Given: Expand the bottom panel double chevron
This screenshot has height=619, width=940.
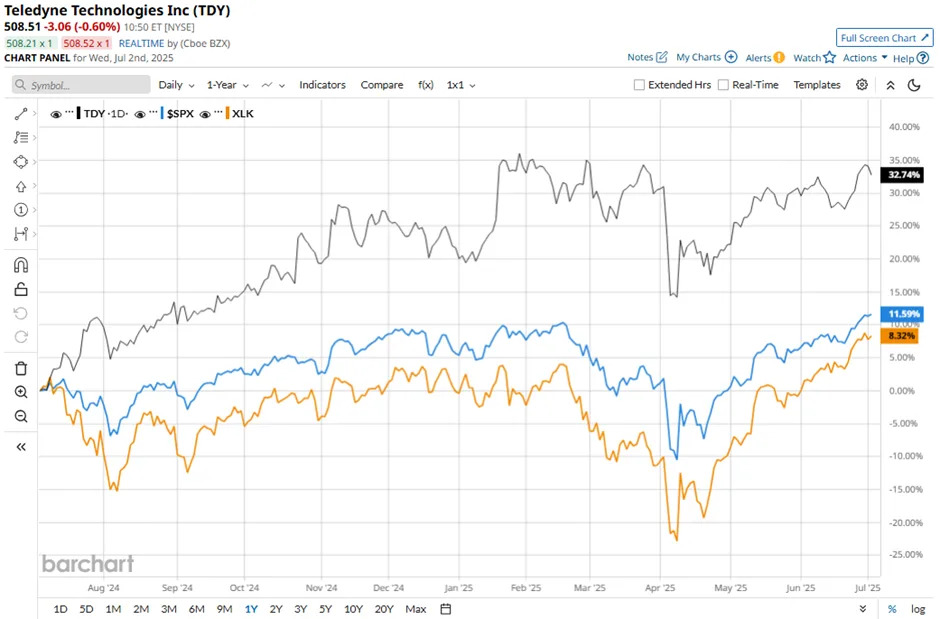Looking at the screenshot, I should point(863,609).
